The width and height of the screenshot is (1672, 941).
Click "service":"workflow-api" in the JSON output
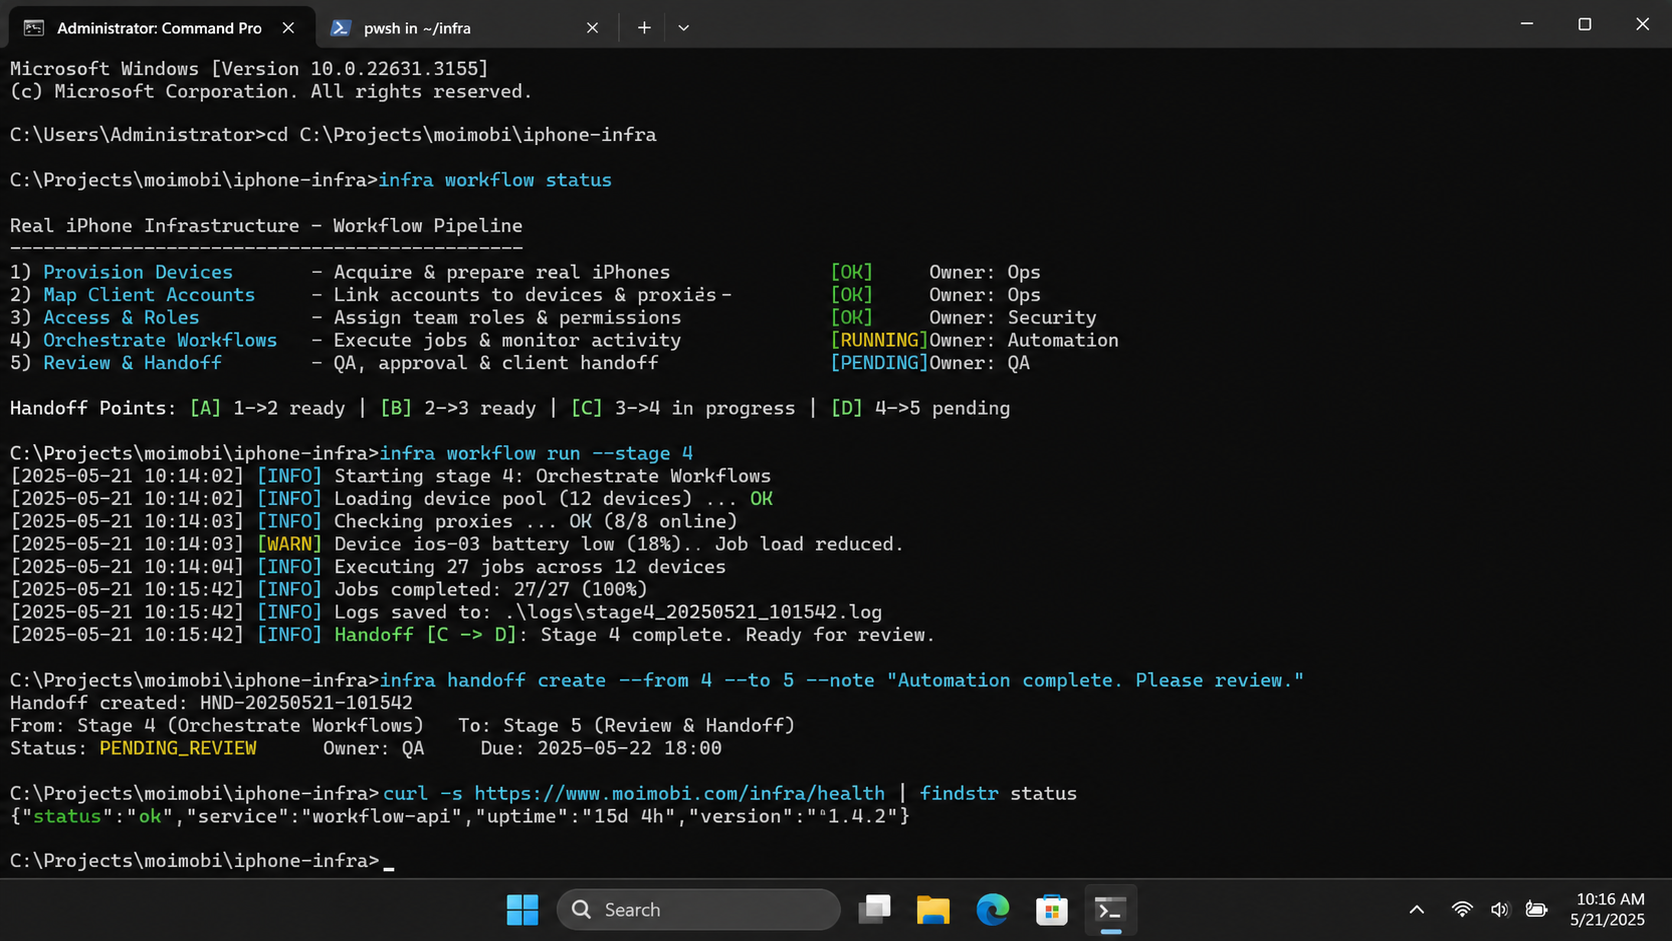[326, 817]
